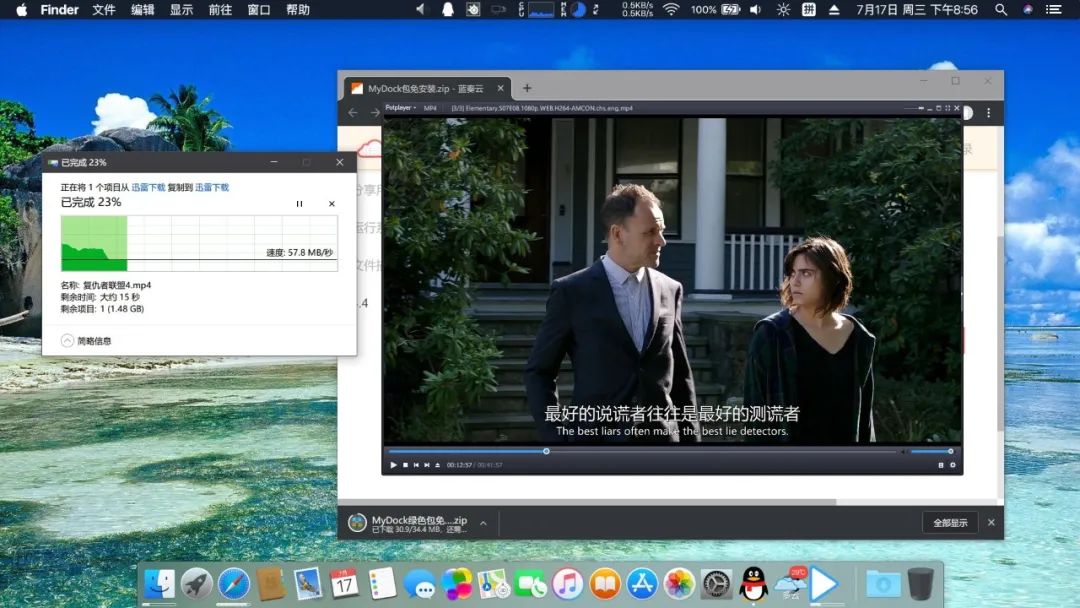This screenshot has width=1080, height=608.
Task: Open the 显示 menu
Action: click(x=181, y=10)
